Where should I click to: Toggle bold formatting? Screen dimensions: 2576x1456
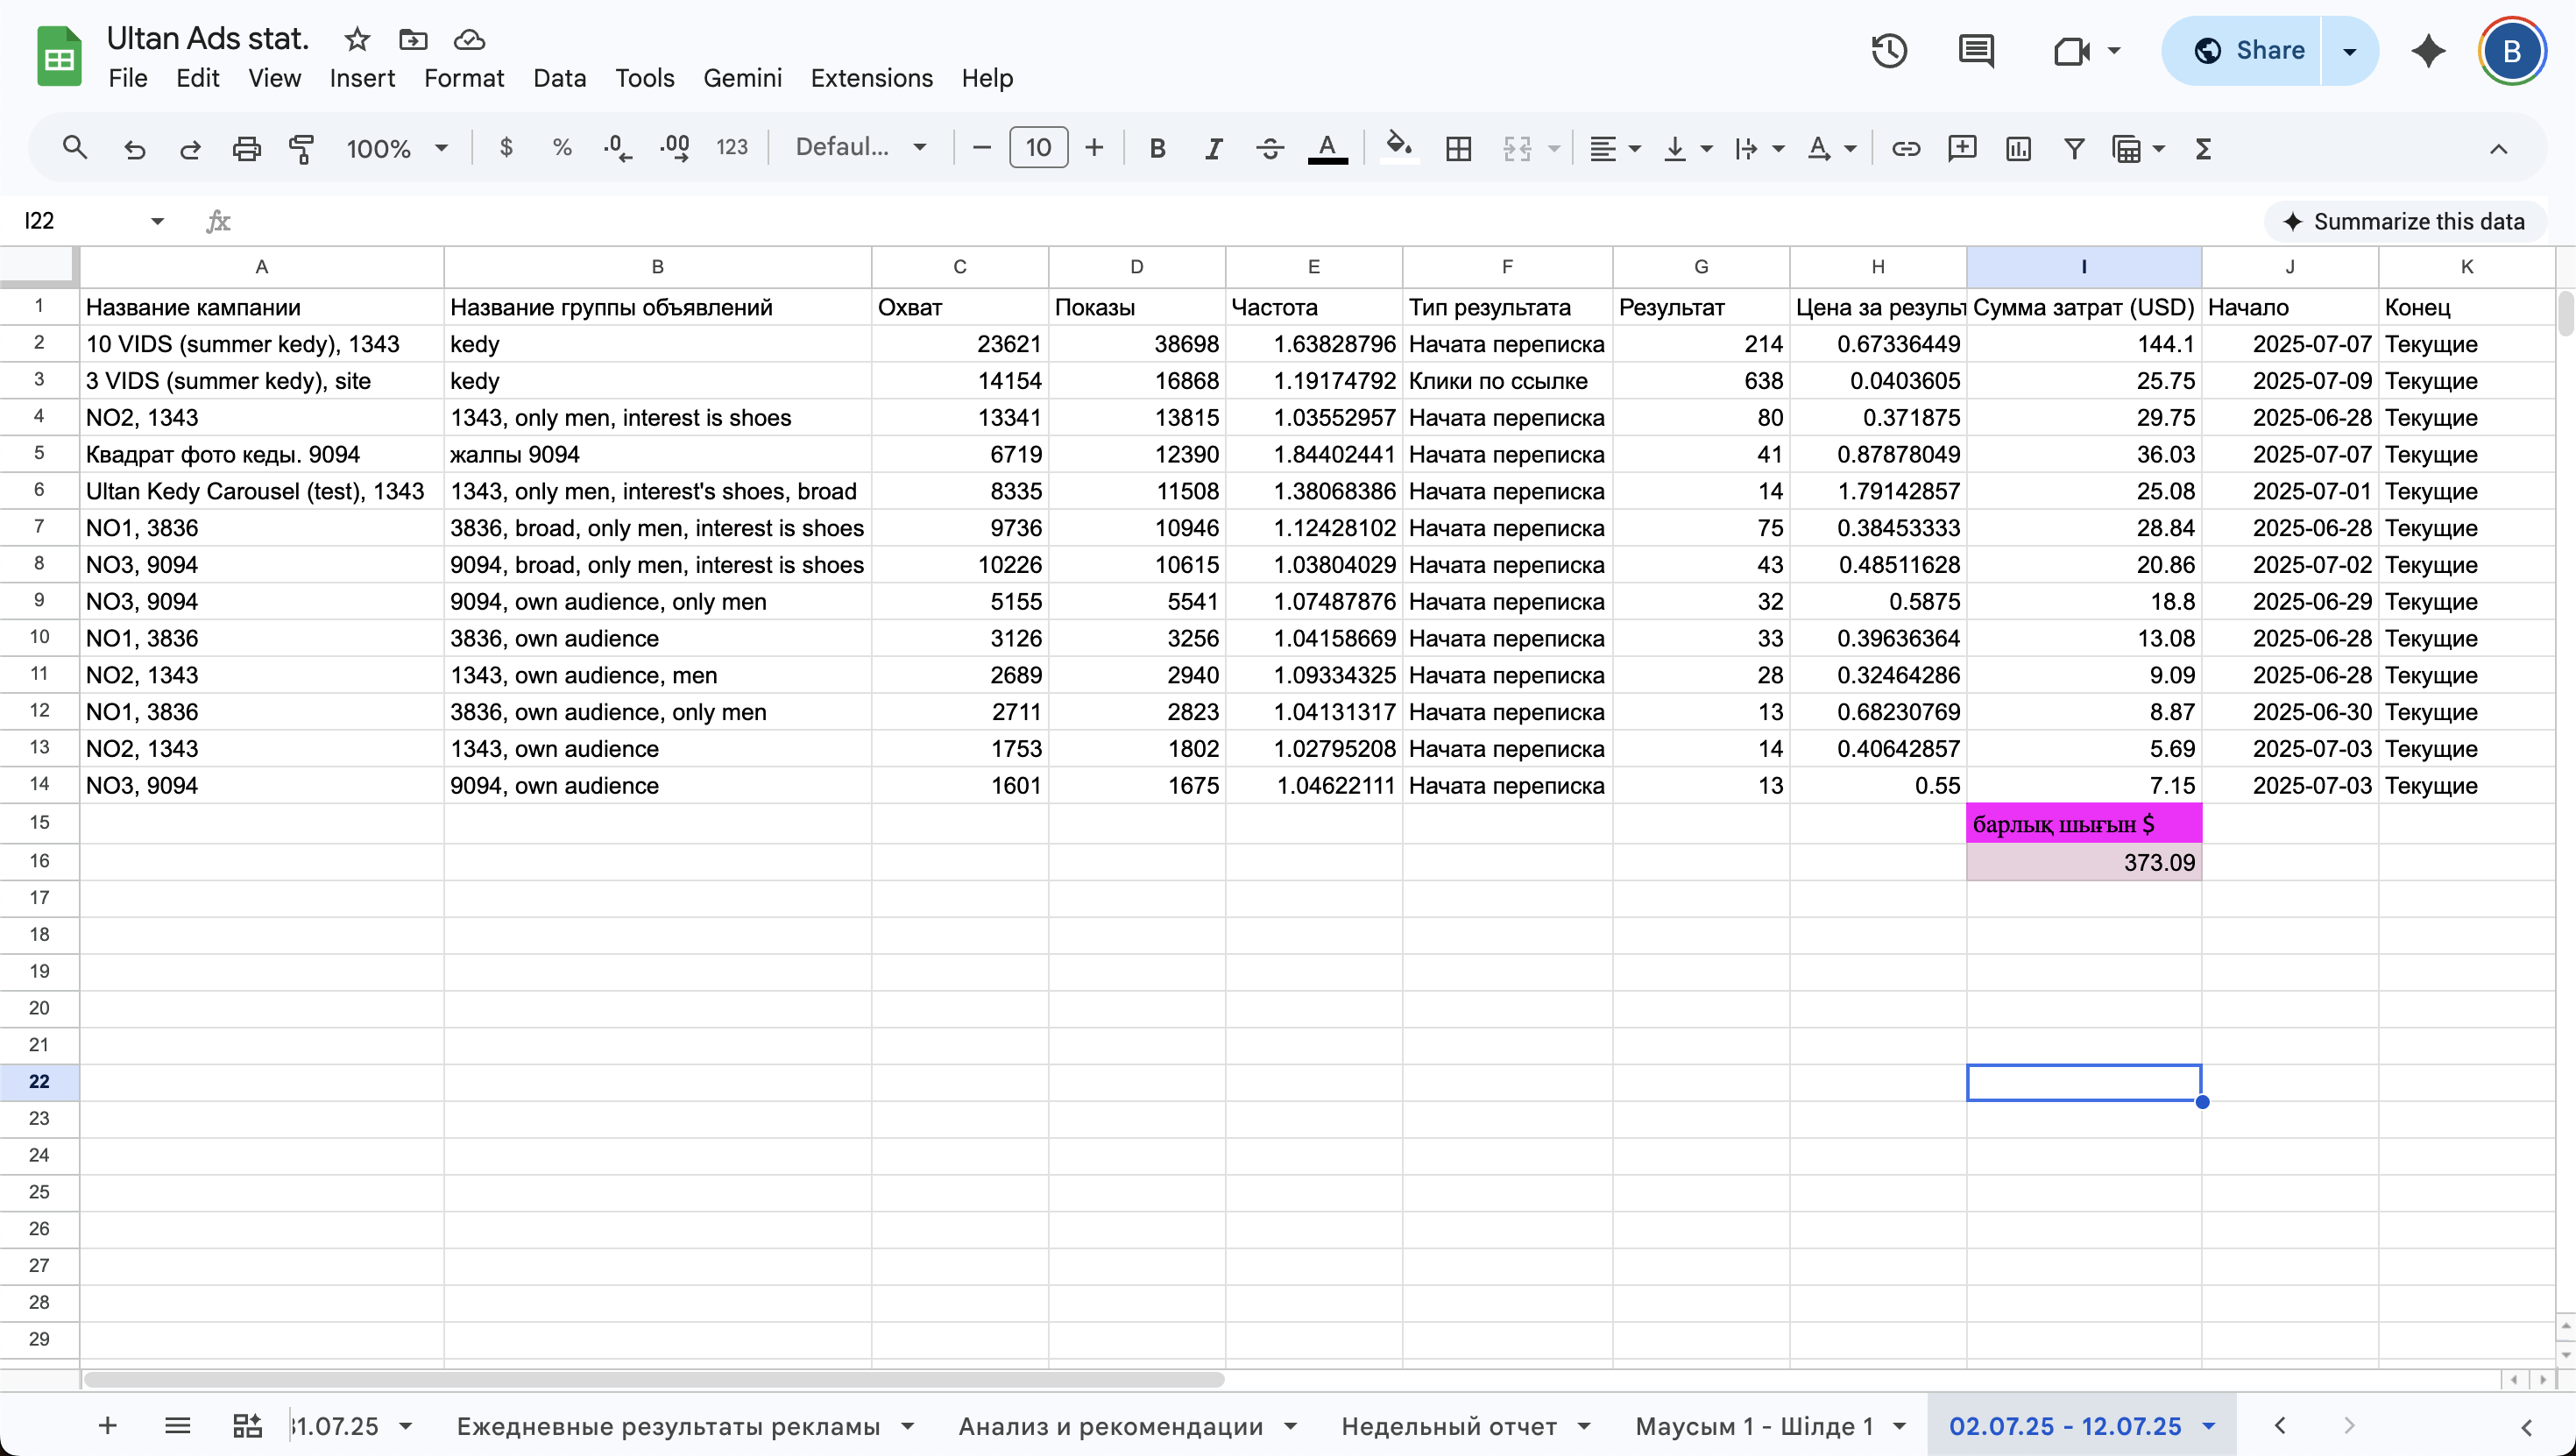[x=1157, y=149]
